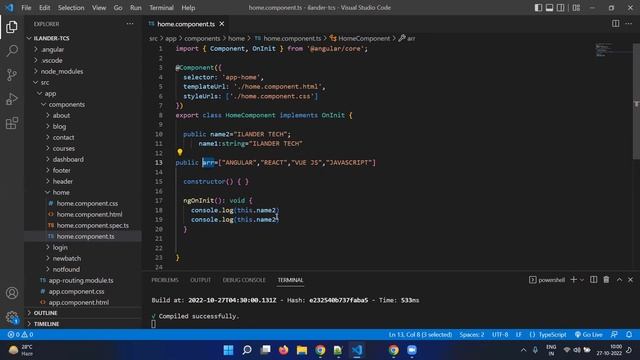Screen dimensions: 640x360
Task: Click the editor vertical scrollbar
Action: 636,101
